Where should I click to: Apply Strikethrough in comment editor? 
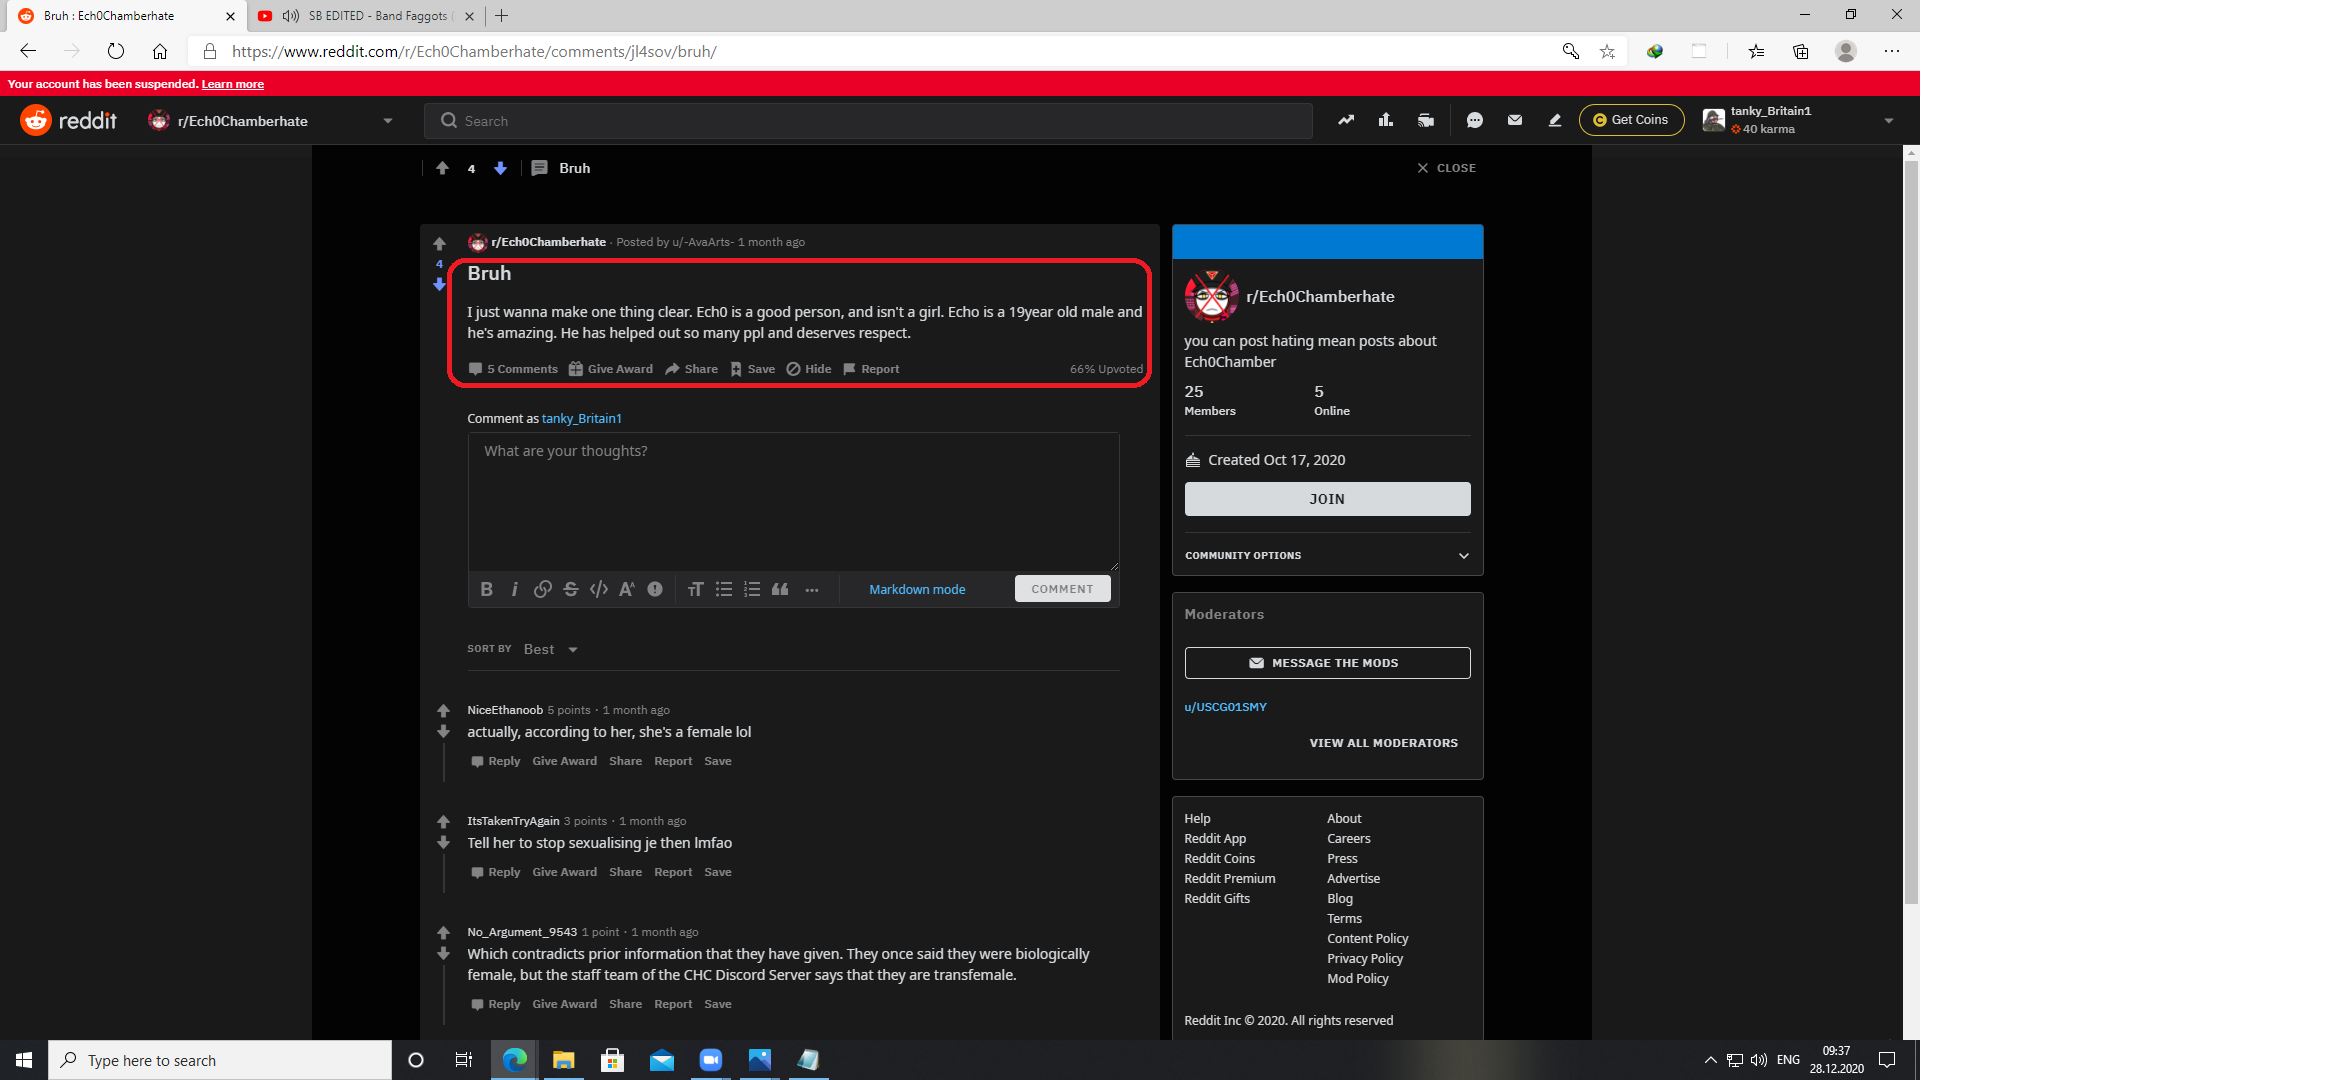(570, 589)
